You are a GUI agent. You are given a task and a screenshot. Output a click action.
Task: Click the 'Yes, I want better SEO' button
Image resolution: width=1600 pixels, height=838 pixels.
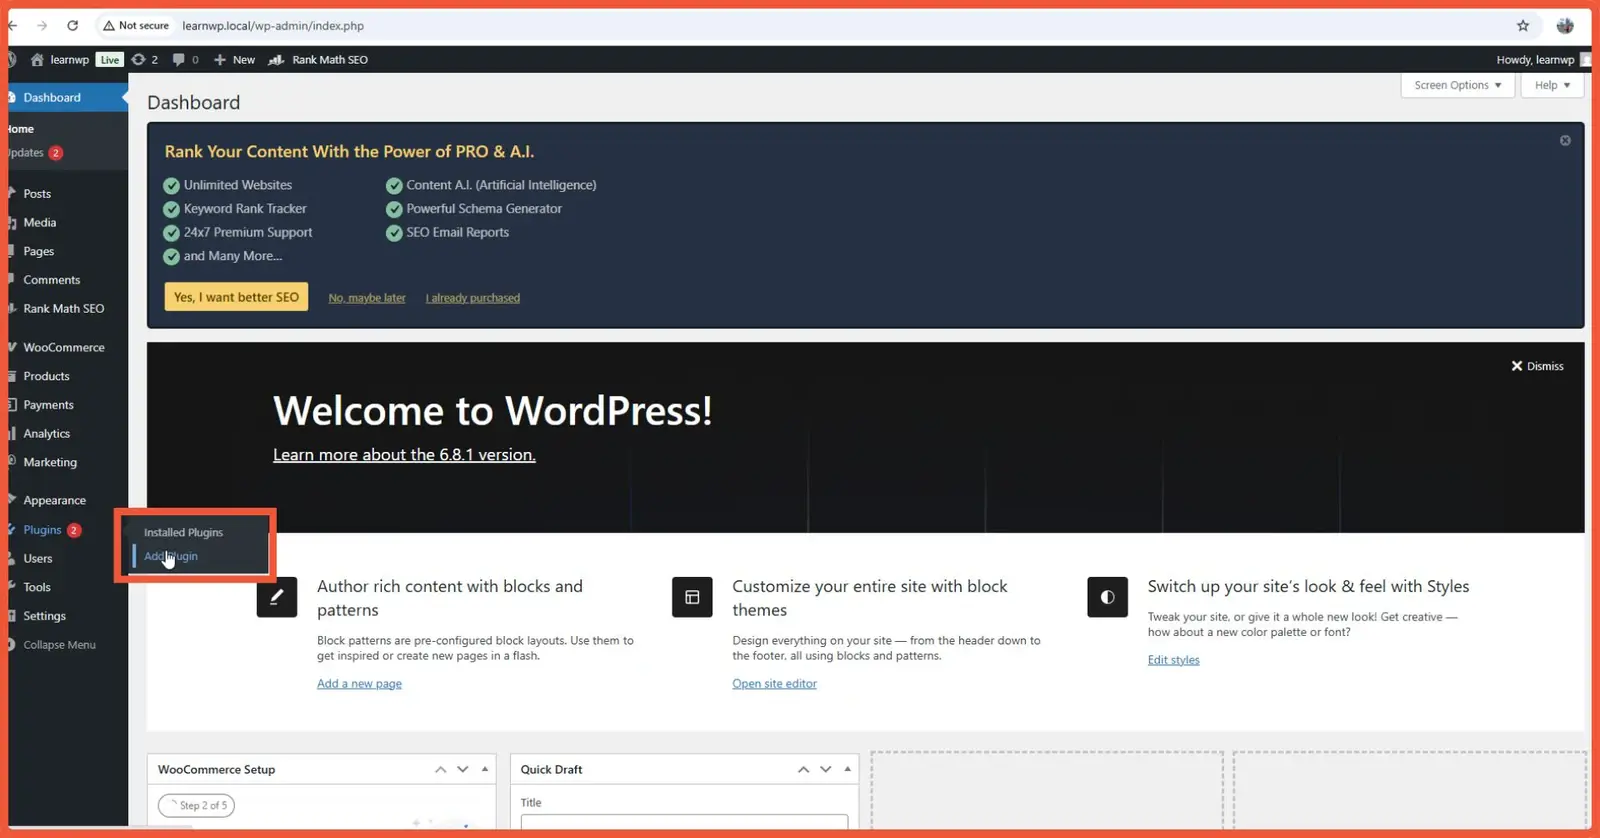(236, 297)
